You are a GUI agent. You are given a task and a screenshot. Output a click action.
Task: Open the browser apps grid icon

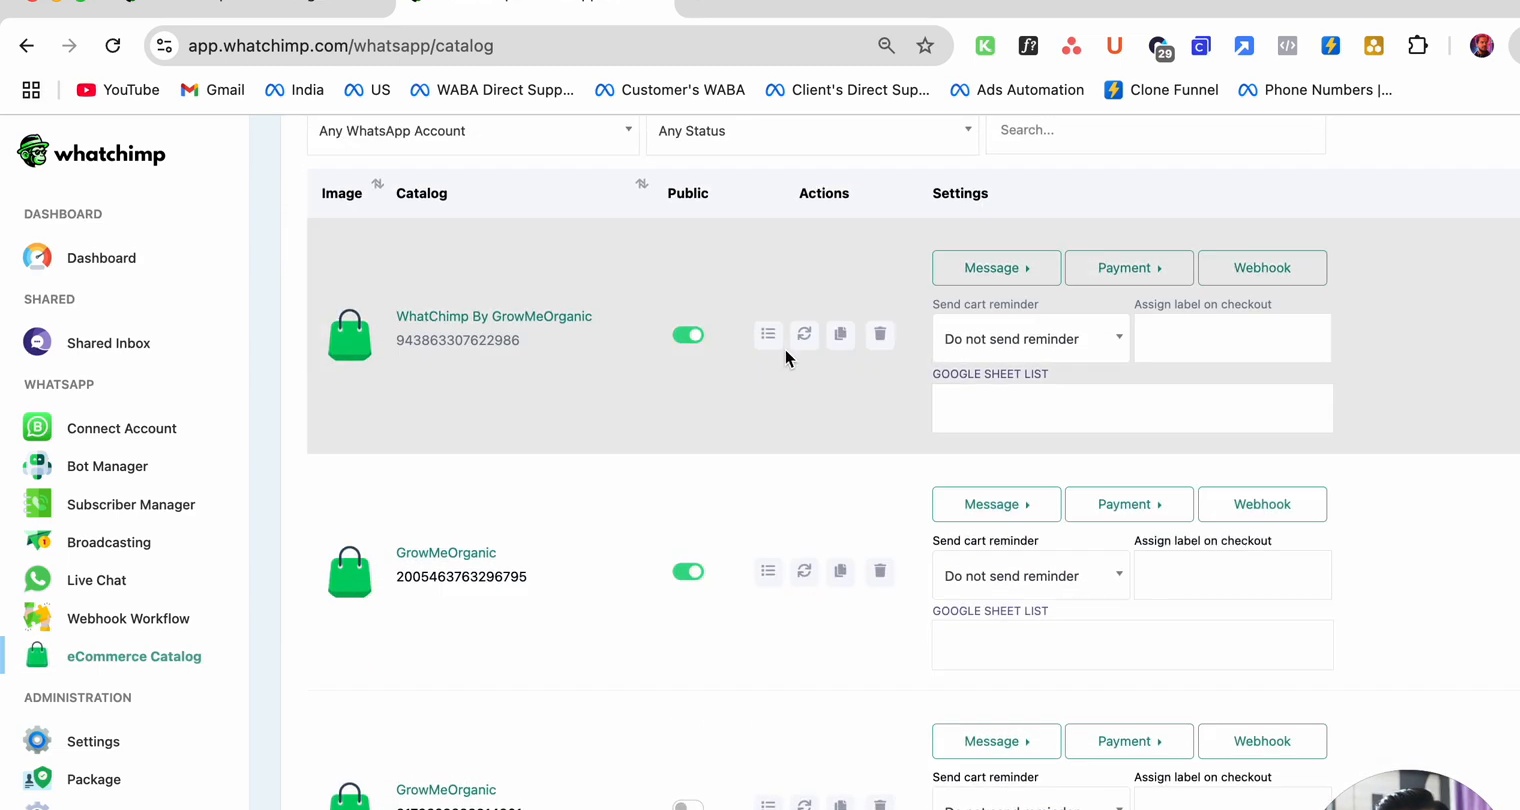pos(31,90)
